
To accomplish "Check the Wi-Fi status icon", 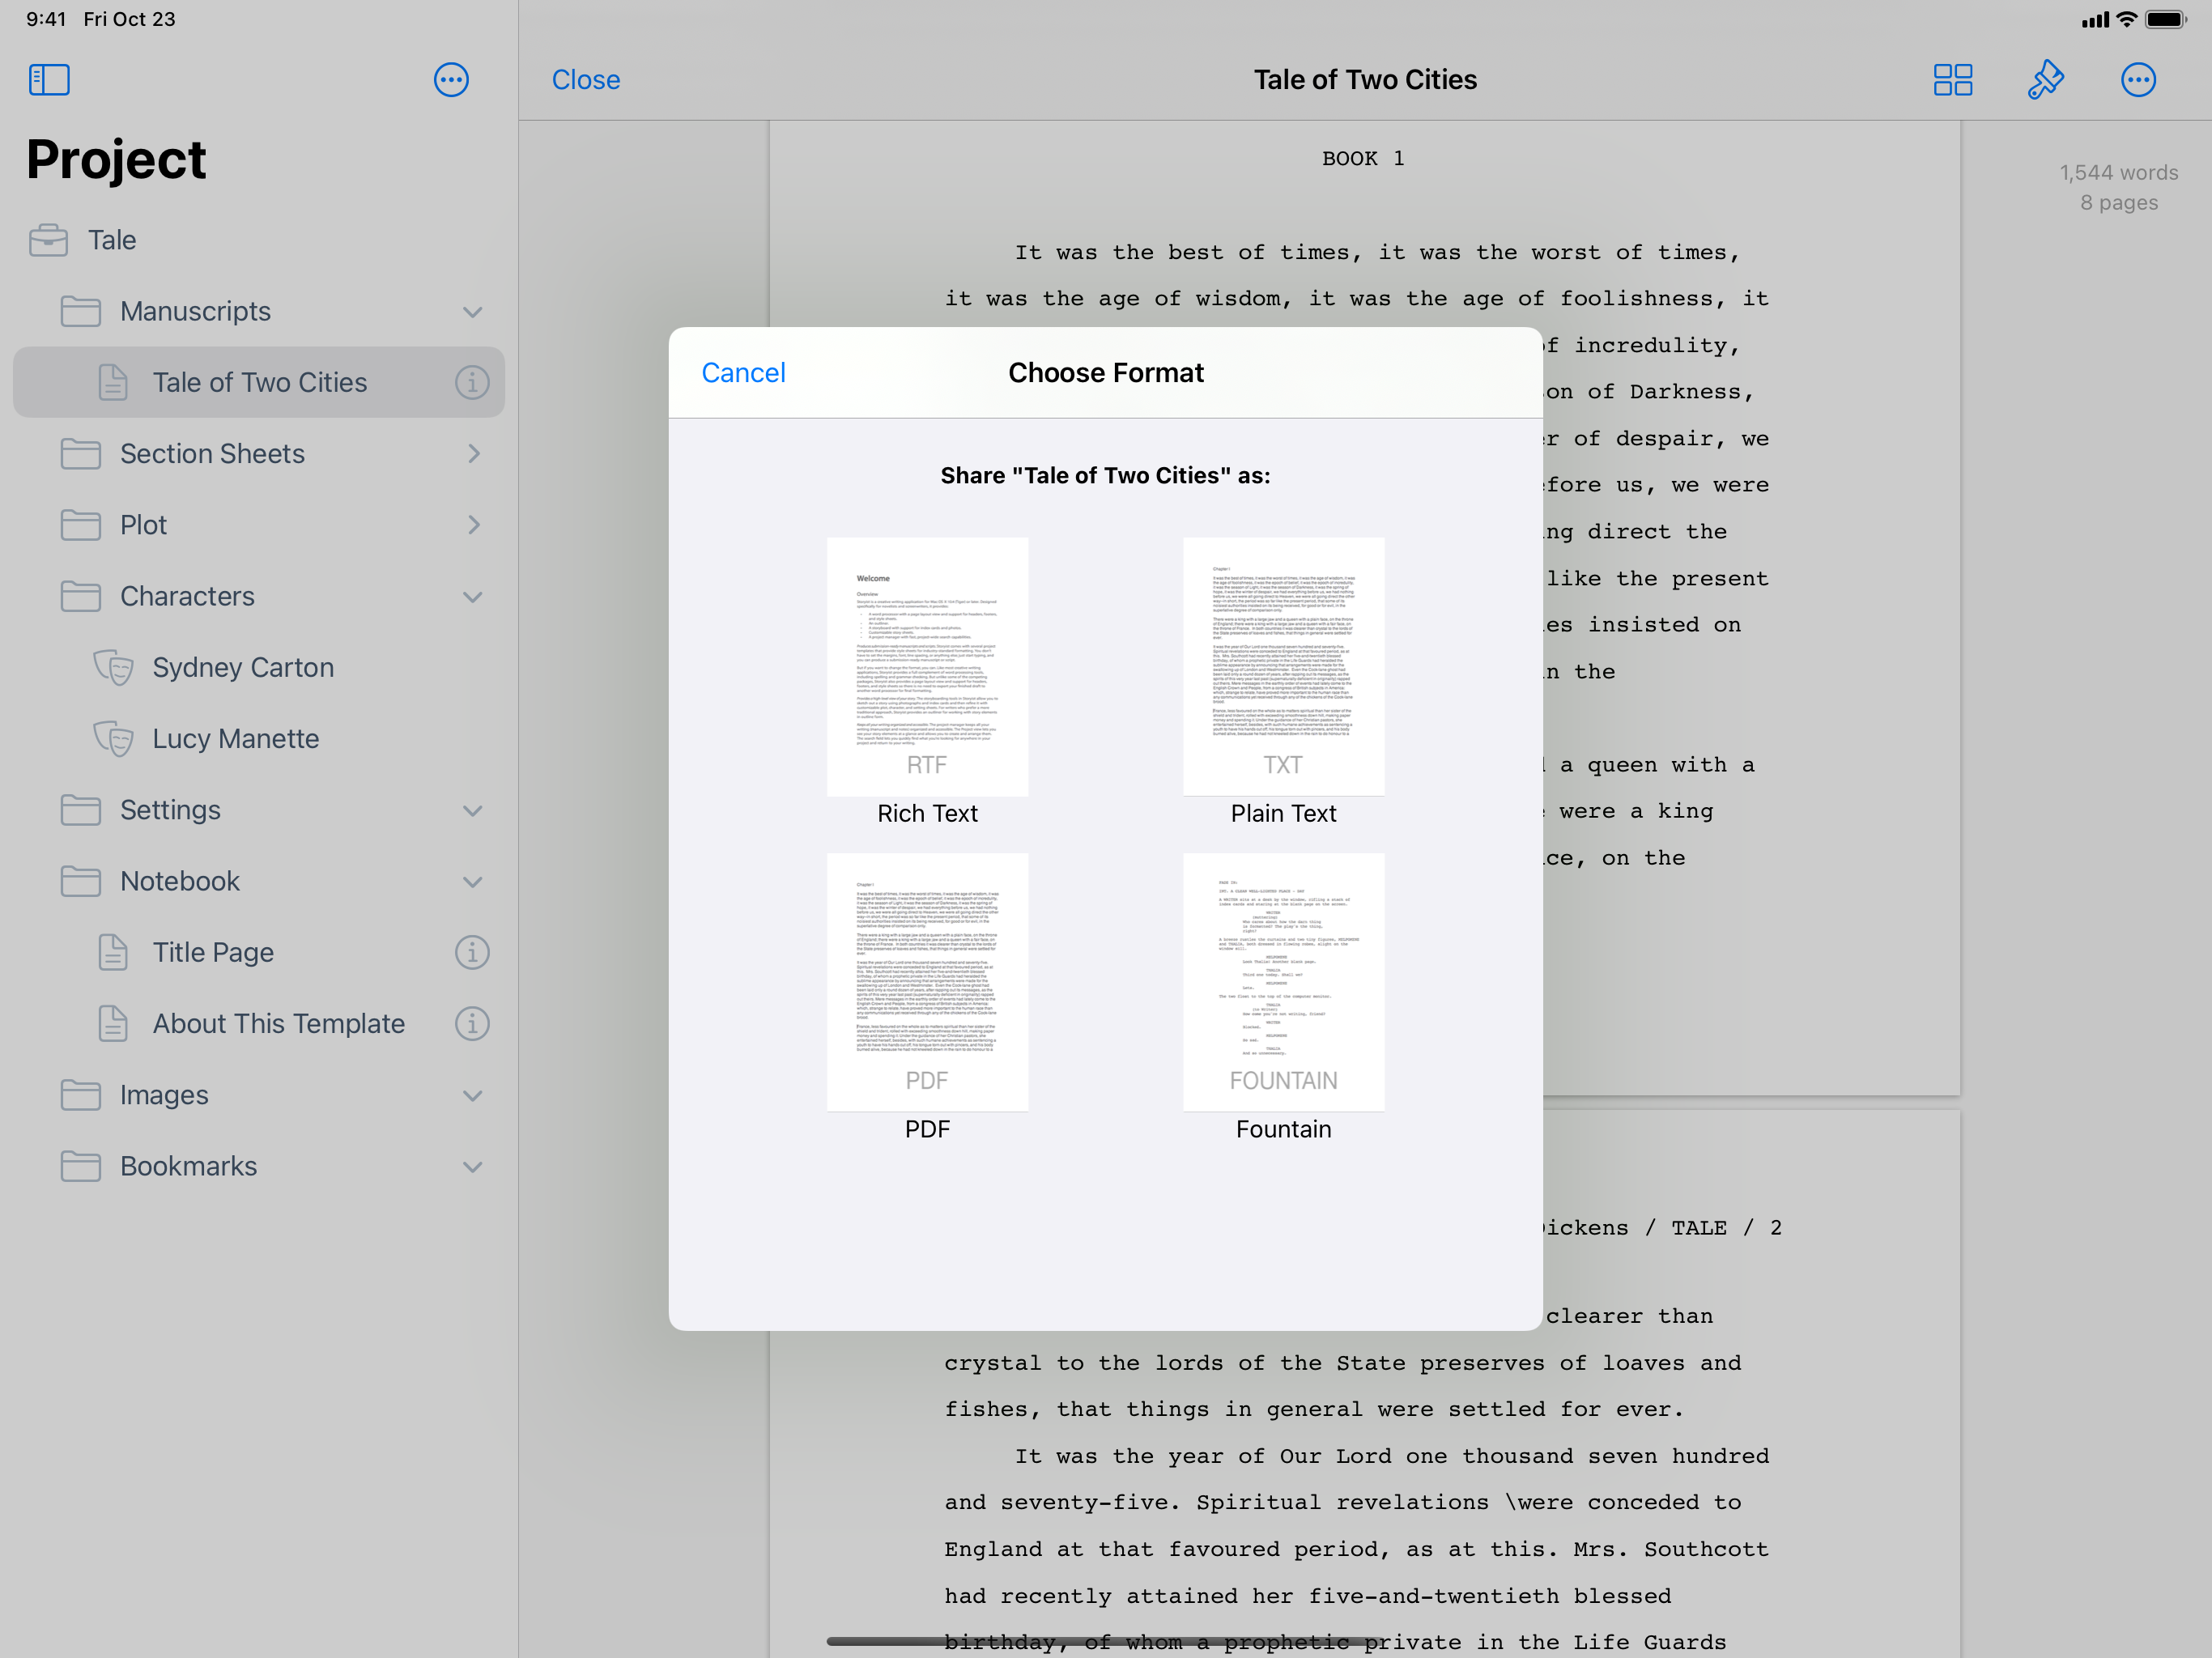I will (2127, 19).
